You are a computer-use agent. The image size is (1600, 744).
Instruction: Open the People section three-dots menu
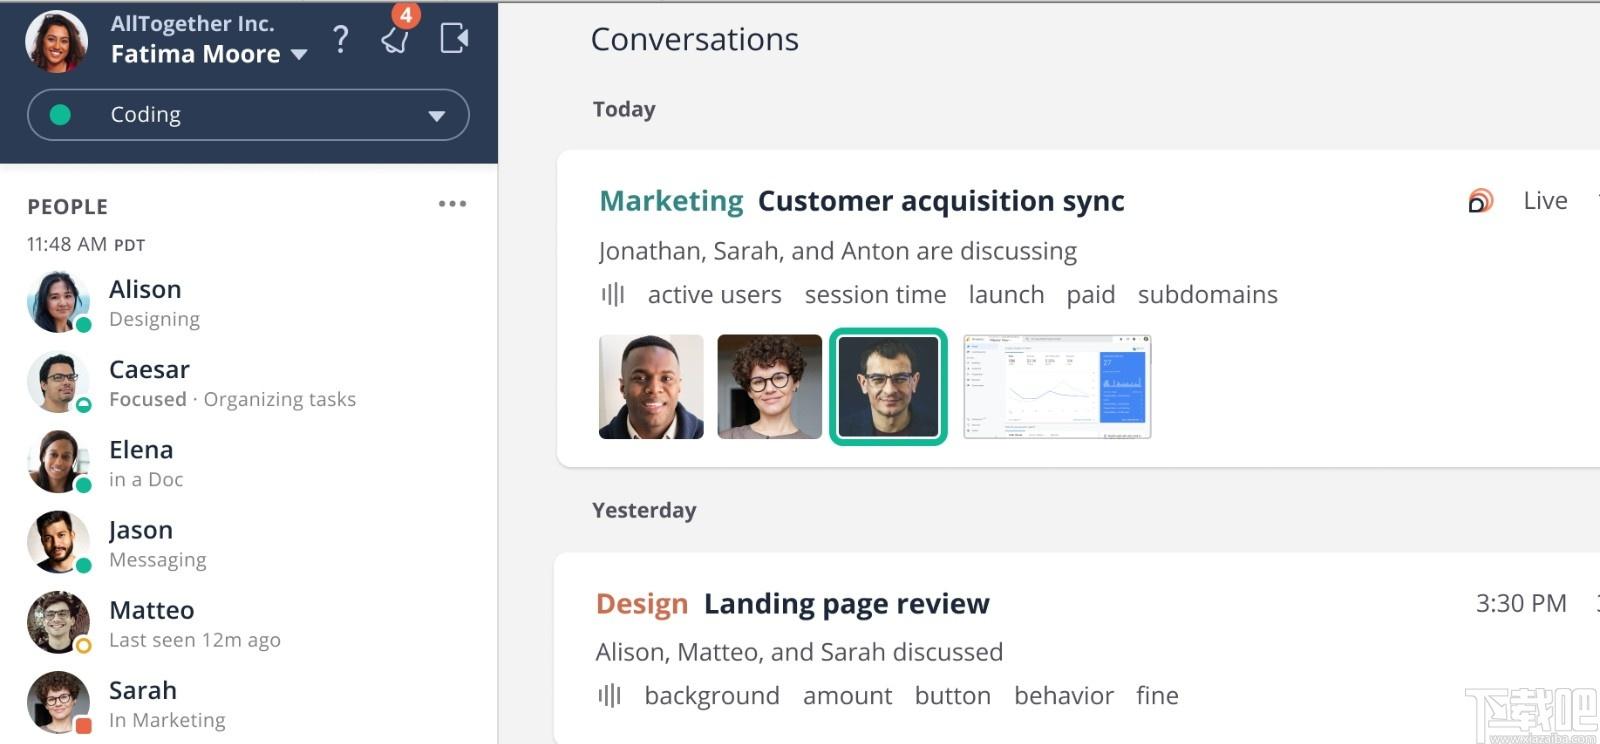point(452,204)
